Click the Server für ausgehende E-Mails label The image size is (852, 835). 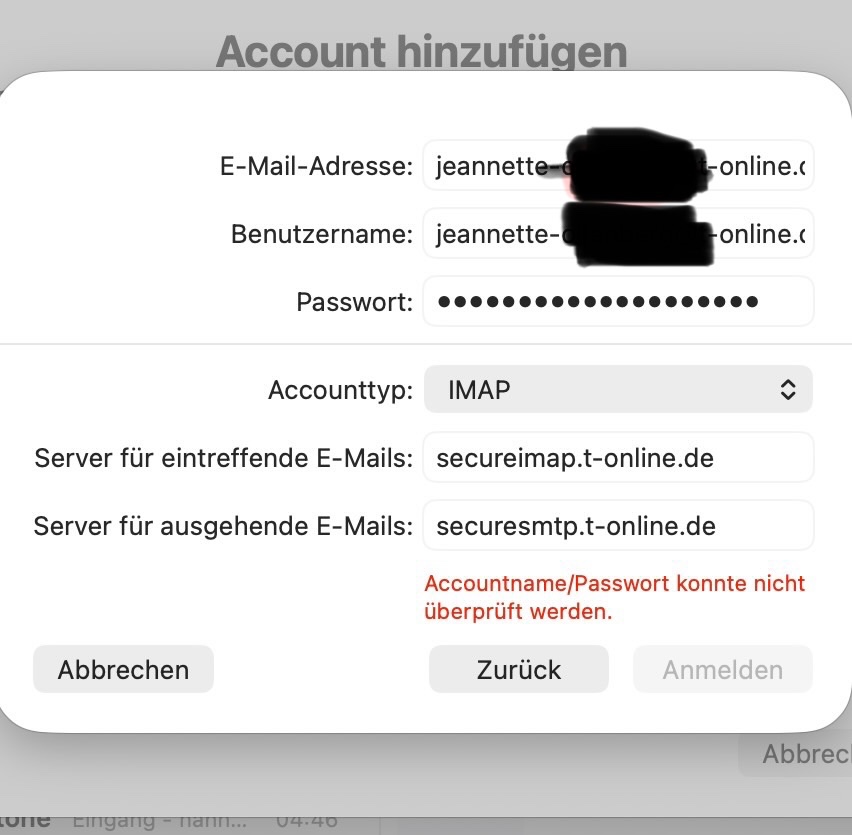(223, 526)
